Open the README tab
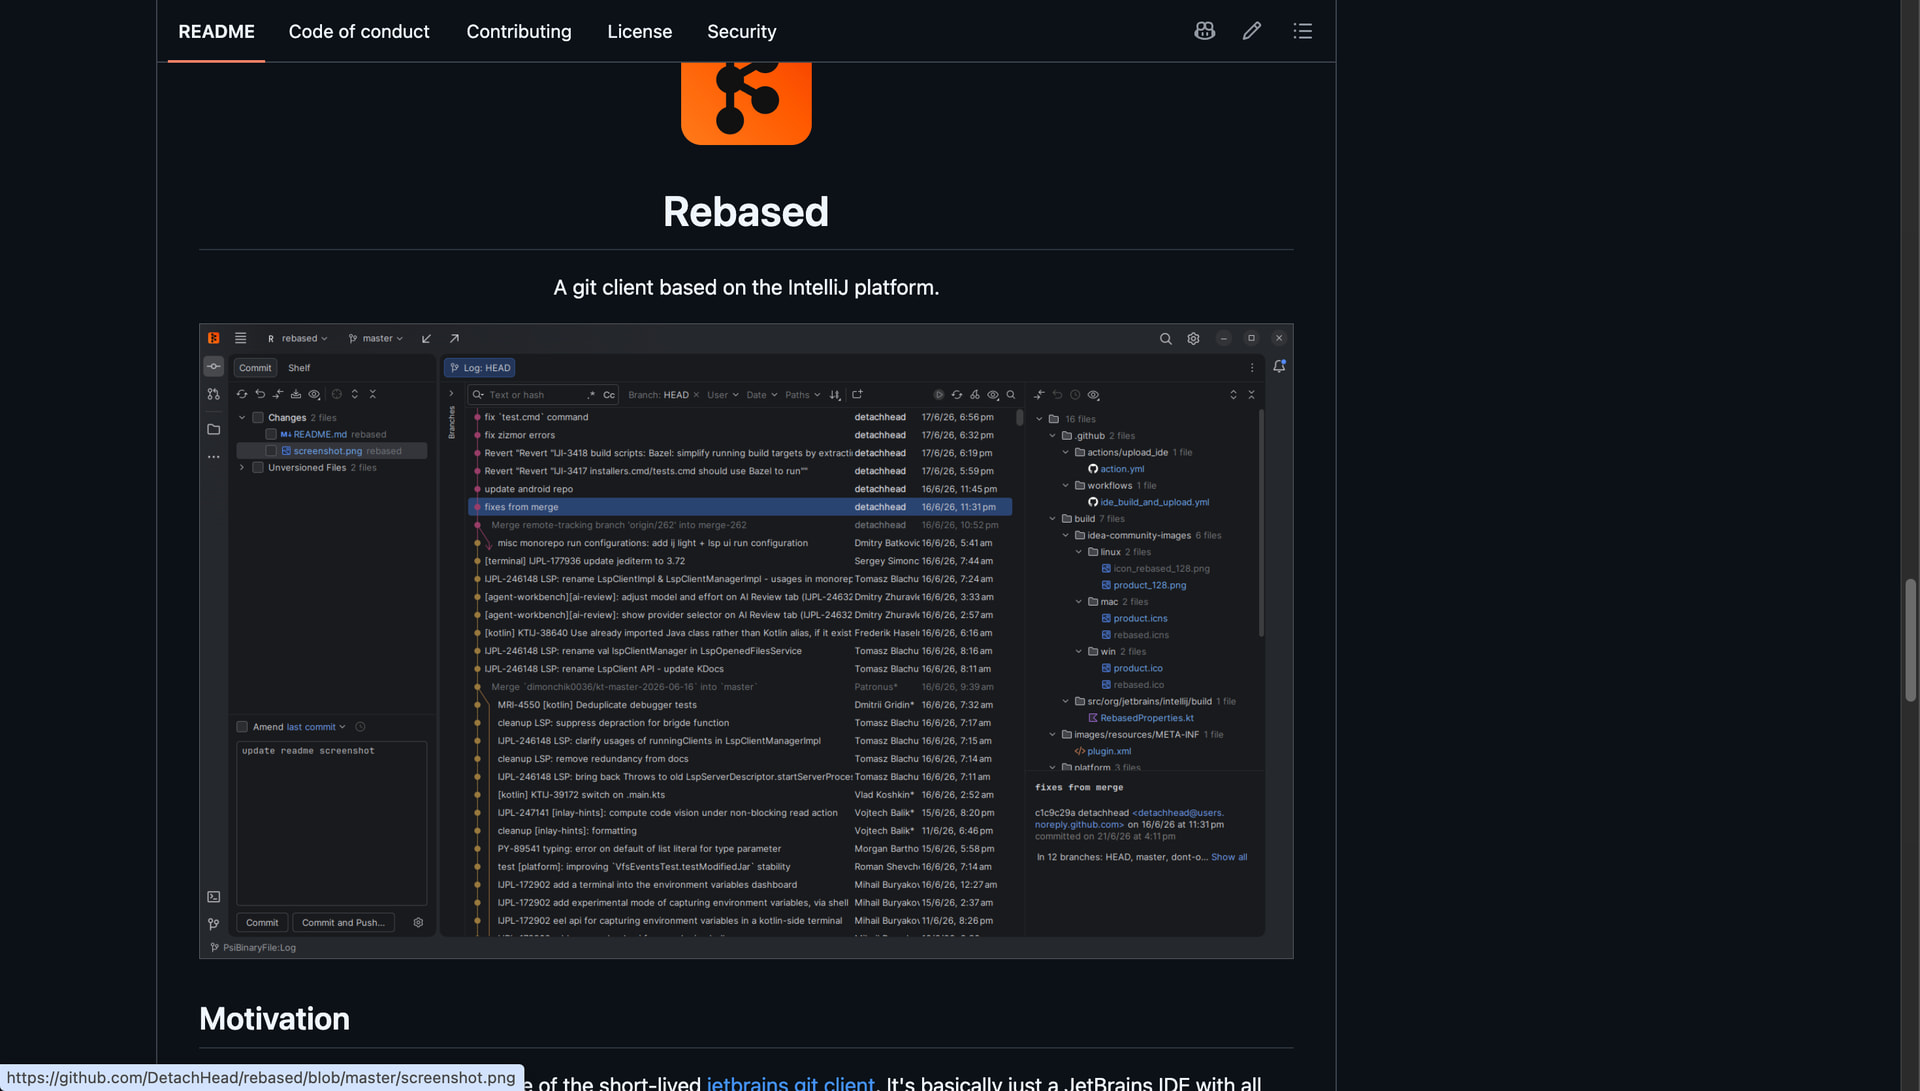1920x1091 pixels. point(216,32)
